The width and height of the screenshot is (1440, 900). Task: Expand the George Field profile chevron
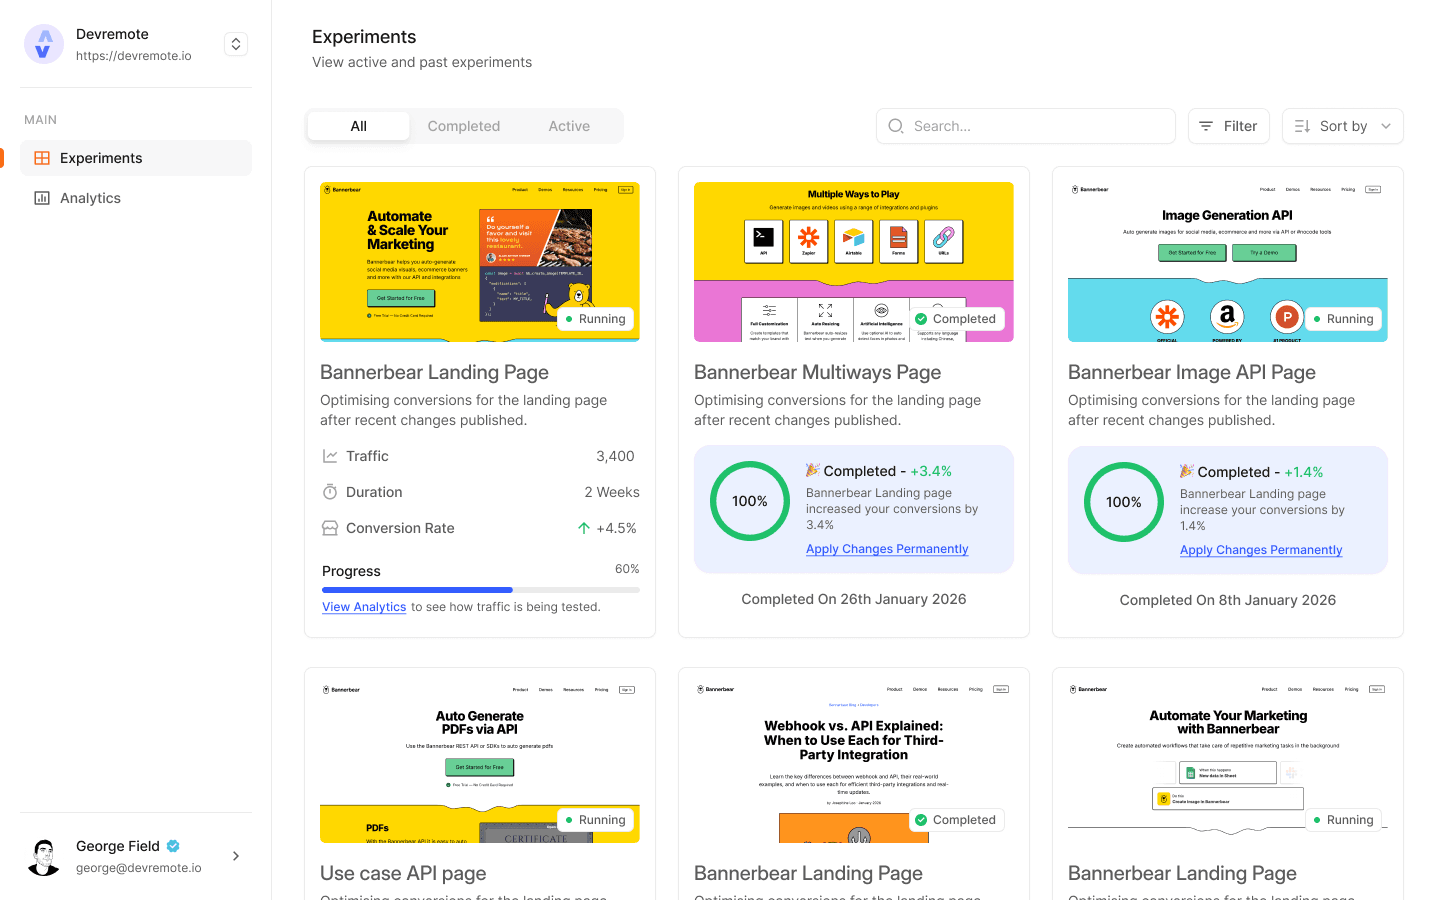(235, 856)
